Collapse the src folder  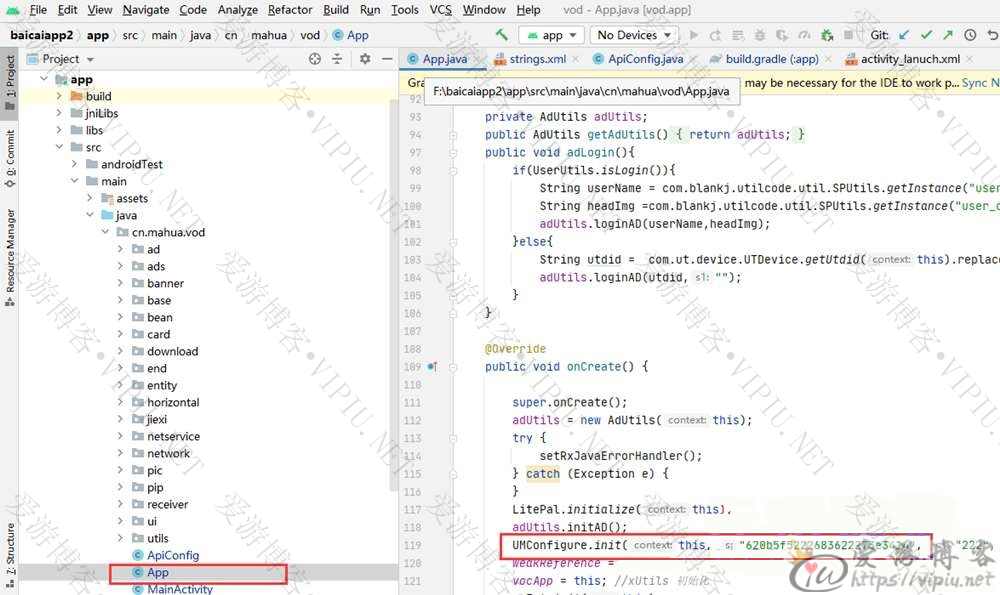point(59,147)
